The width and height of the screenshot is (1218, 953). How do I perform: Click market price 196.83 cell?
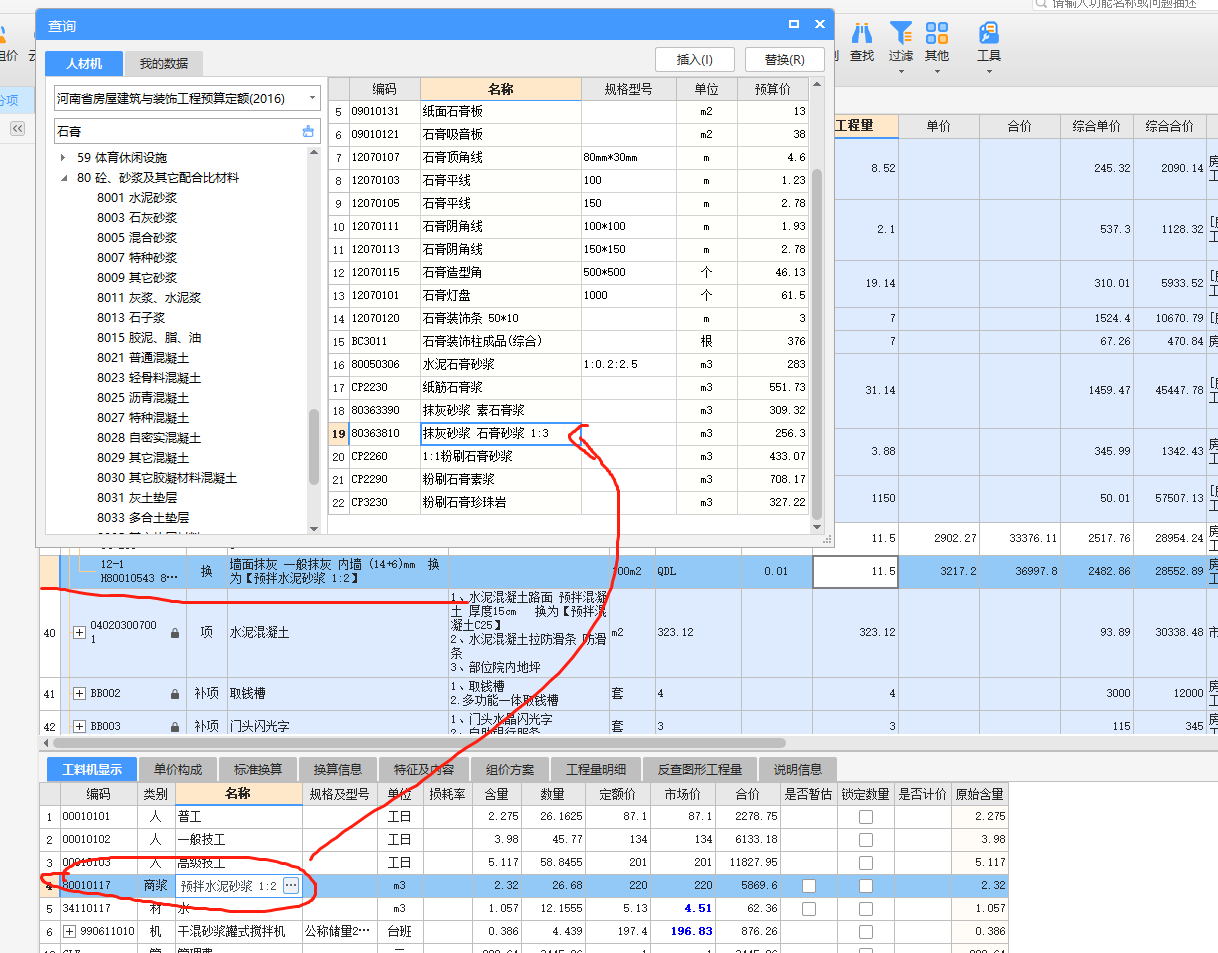(682, 931)
